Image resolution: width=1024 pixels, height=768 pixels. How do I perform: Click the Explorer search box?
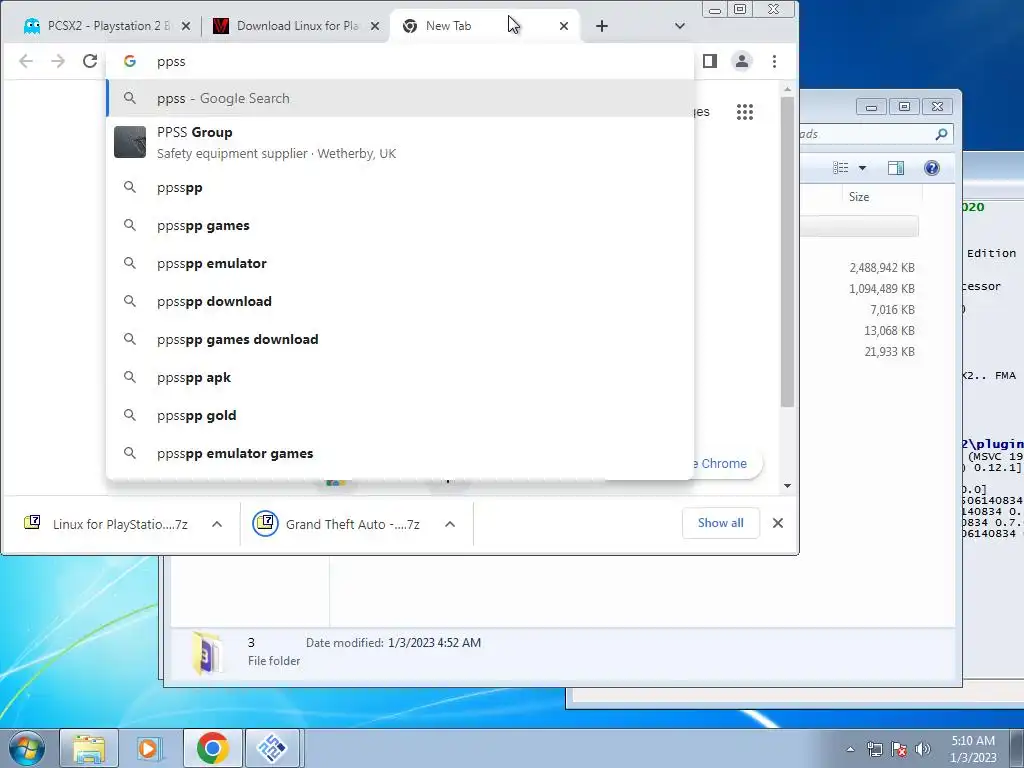click(875, 135)
